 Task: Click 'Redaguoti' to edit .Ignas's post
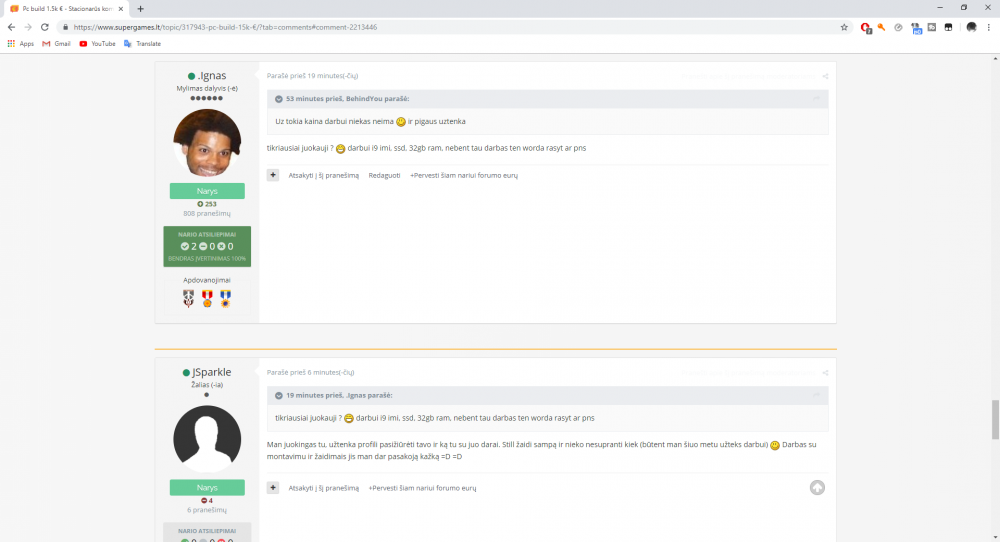click(384, 175)
